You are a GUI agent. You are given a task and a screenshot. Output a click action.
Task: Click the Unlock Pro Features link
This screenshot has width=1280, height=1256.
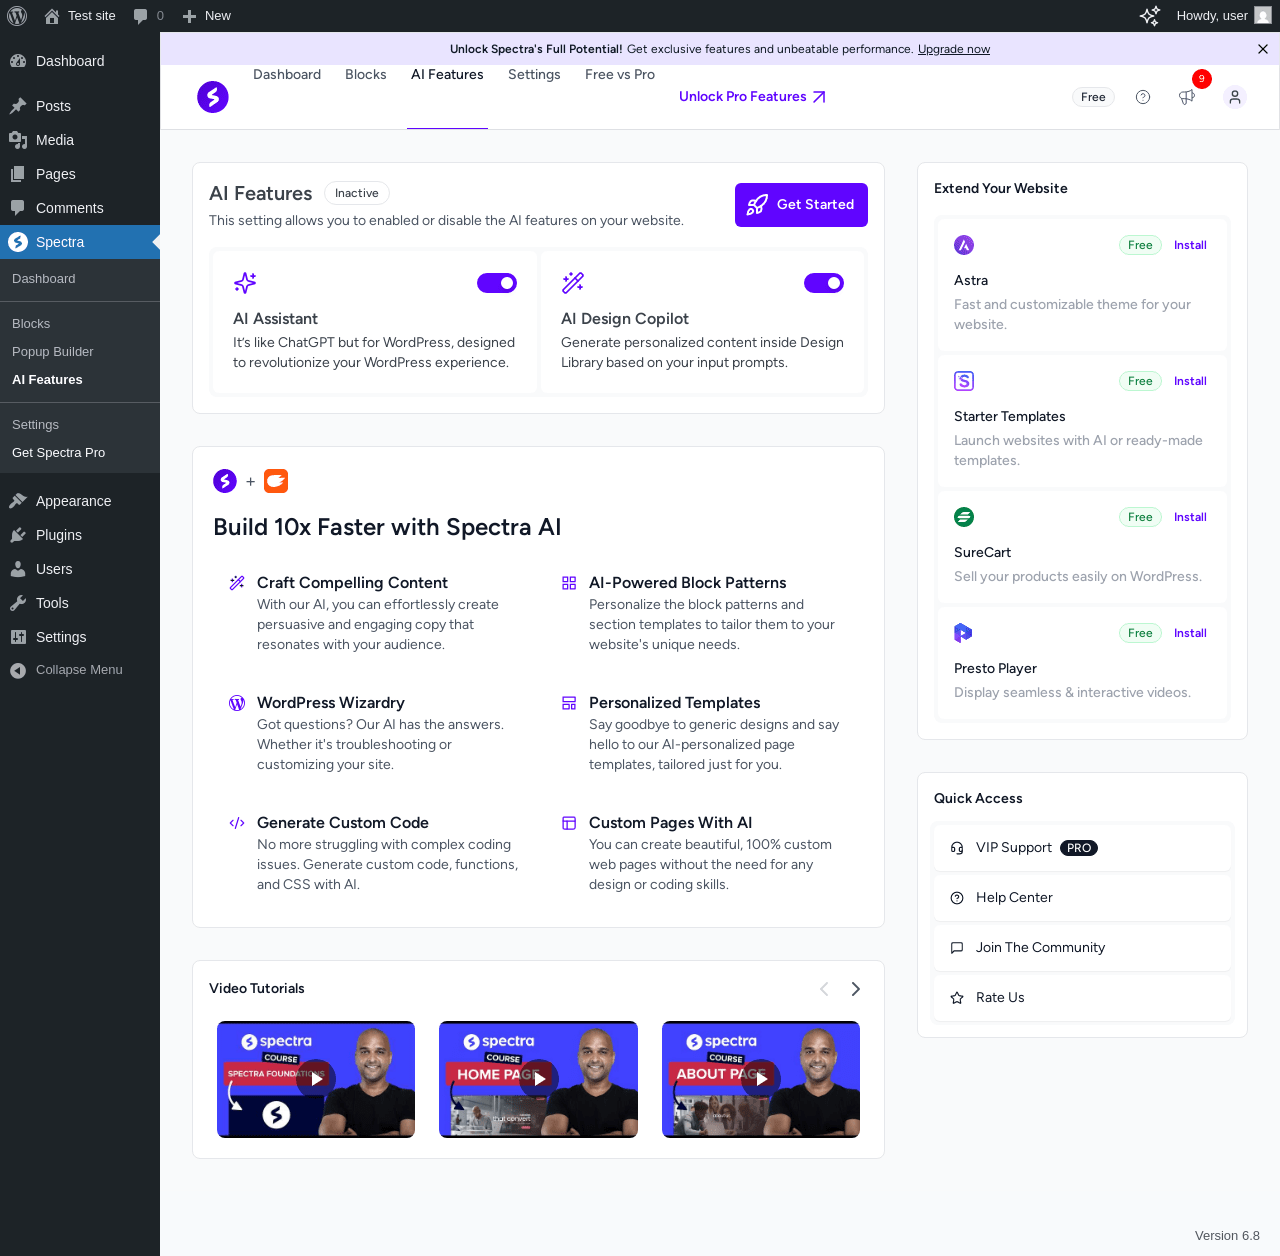click(x=752, y=97)
